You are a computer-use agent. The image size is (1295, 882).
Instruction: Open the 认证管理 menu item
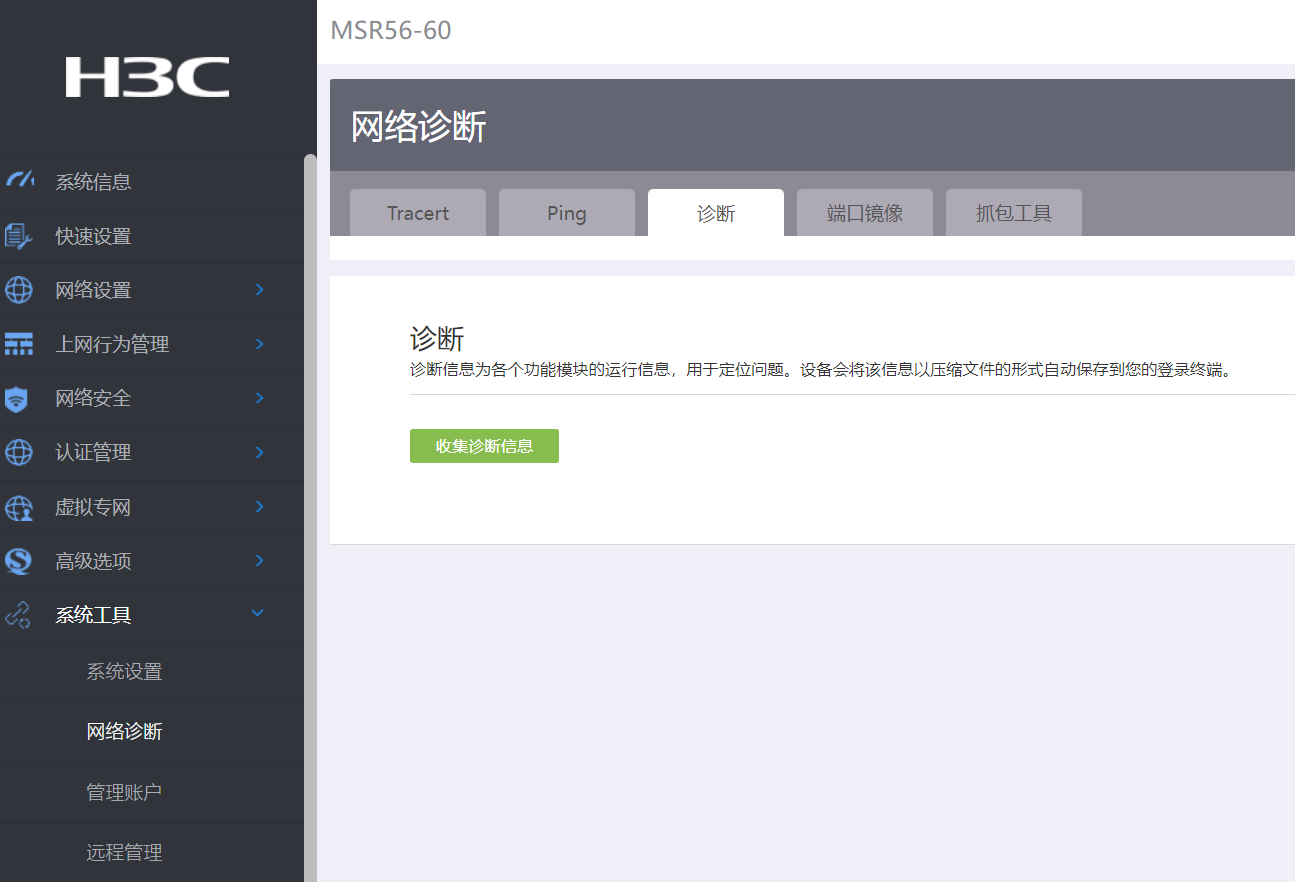(x=152, y=452)
